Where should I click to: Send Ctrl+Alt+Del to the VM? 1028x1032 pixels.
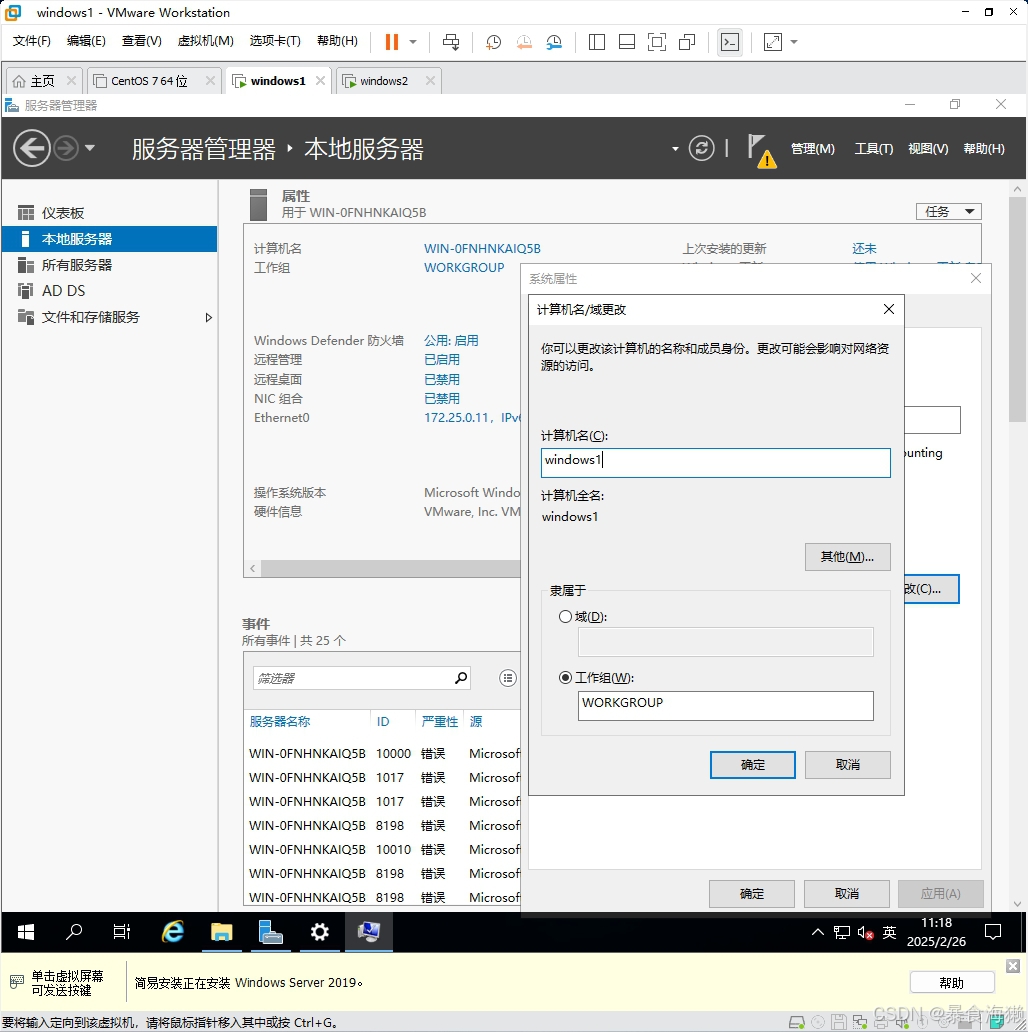click(x=451, y=41)
